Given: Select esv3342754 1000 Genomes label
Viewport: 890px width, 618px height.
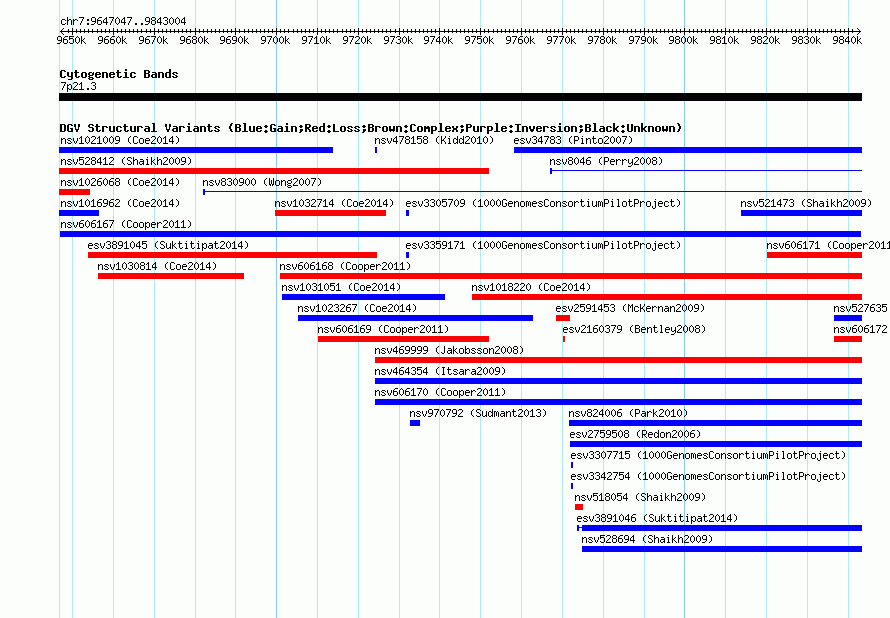Looking at the screenshot, I should click(x=708, y=476).
